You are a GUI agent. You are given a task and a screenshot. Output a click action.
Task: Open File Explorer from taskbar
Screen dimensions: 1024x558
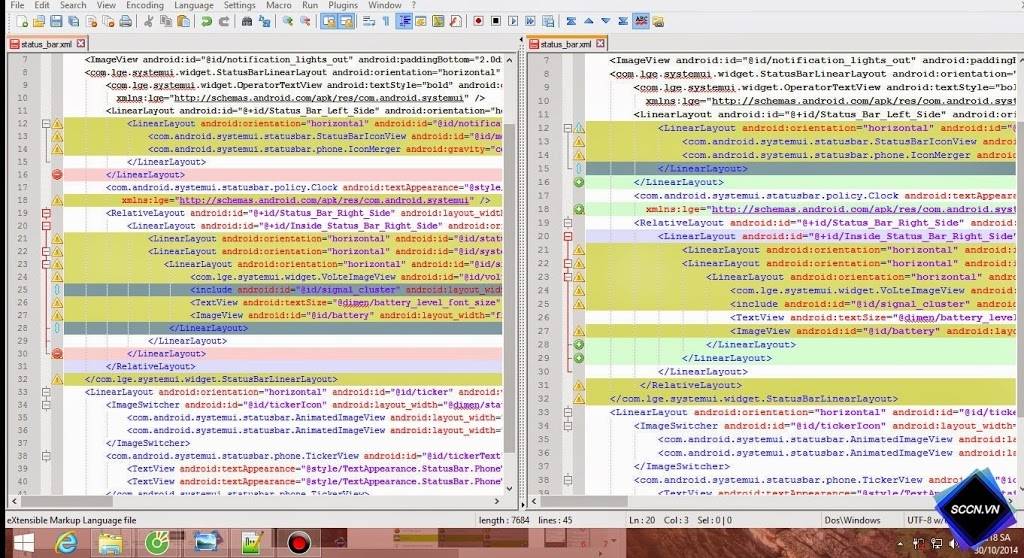111,543
